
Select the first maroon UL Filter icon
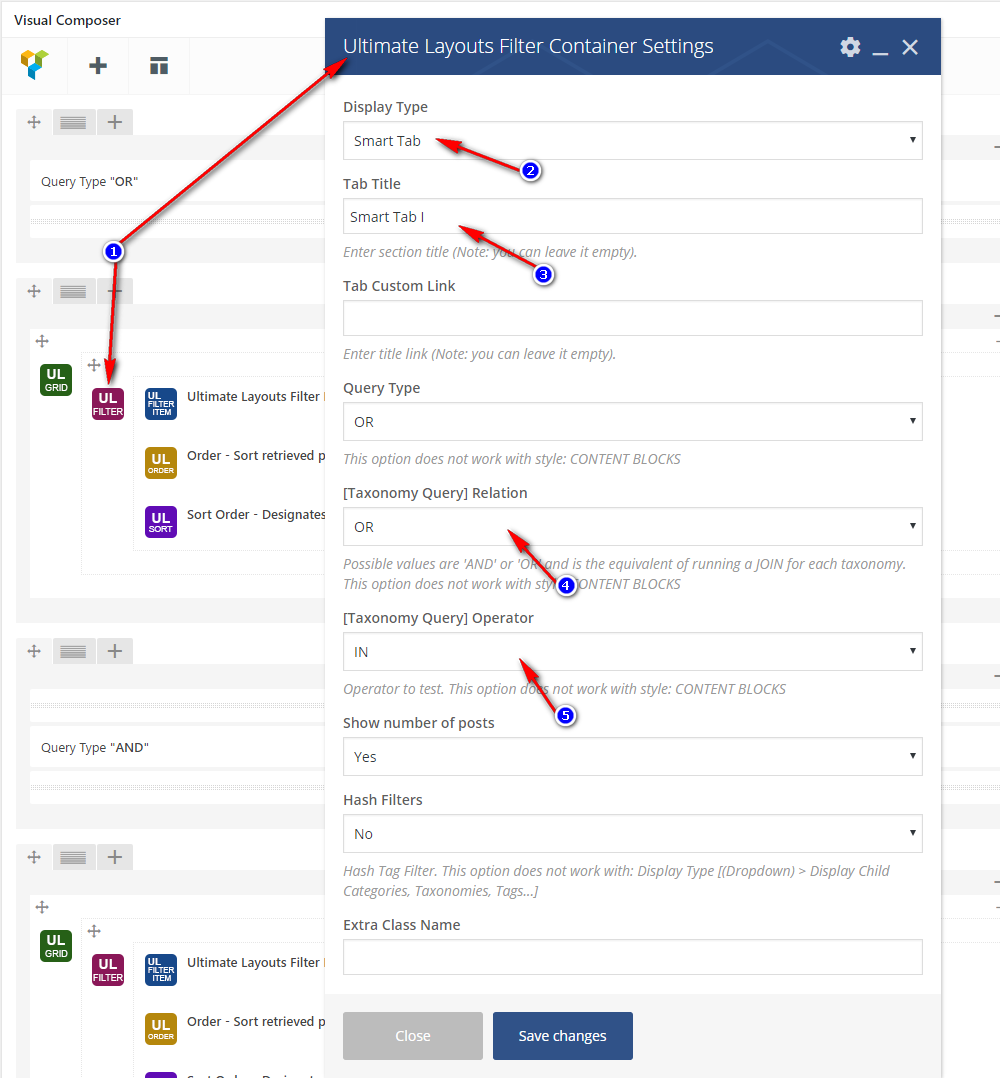pyautogui.click(x=108, y=403)
